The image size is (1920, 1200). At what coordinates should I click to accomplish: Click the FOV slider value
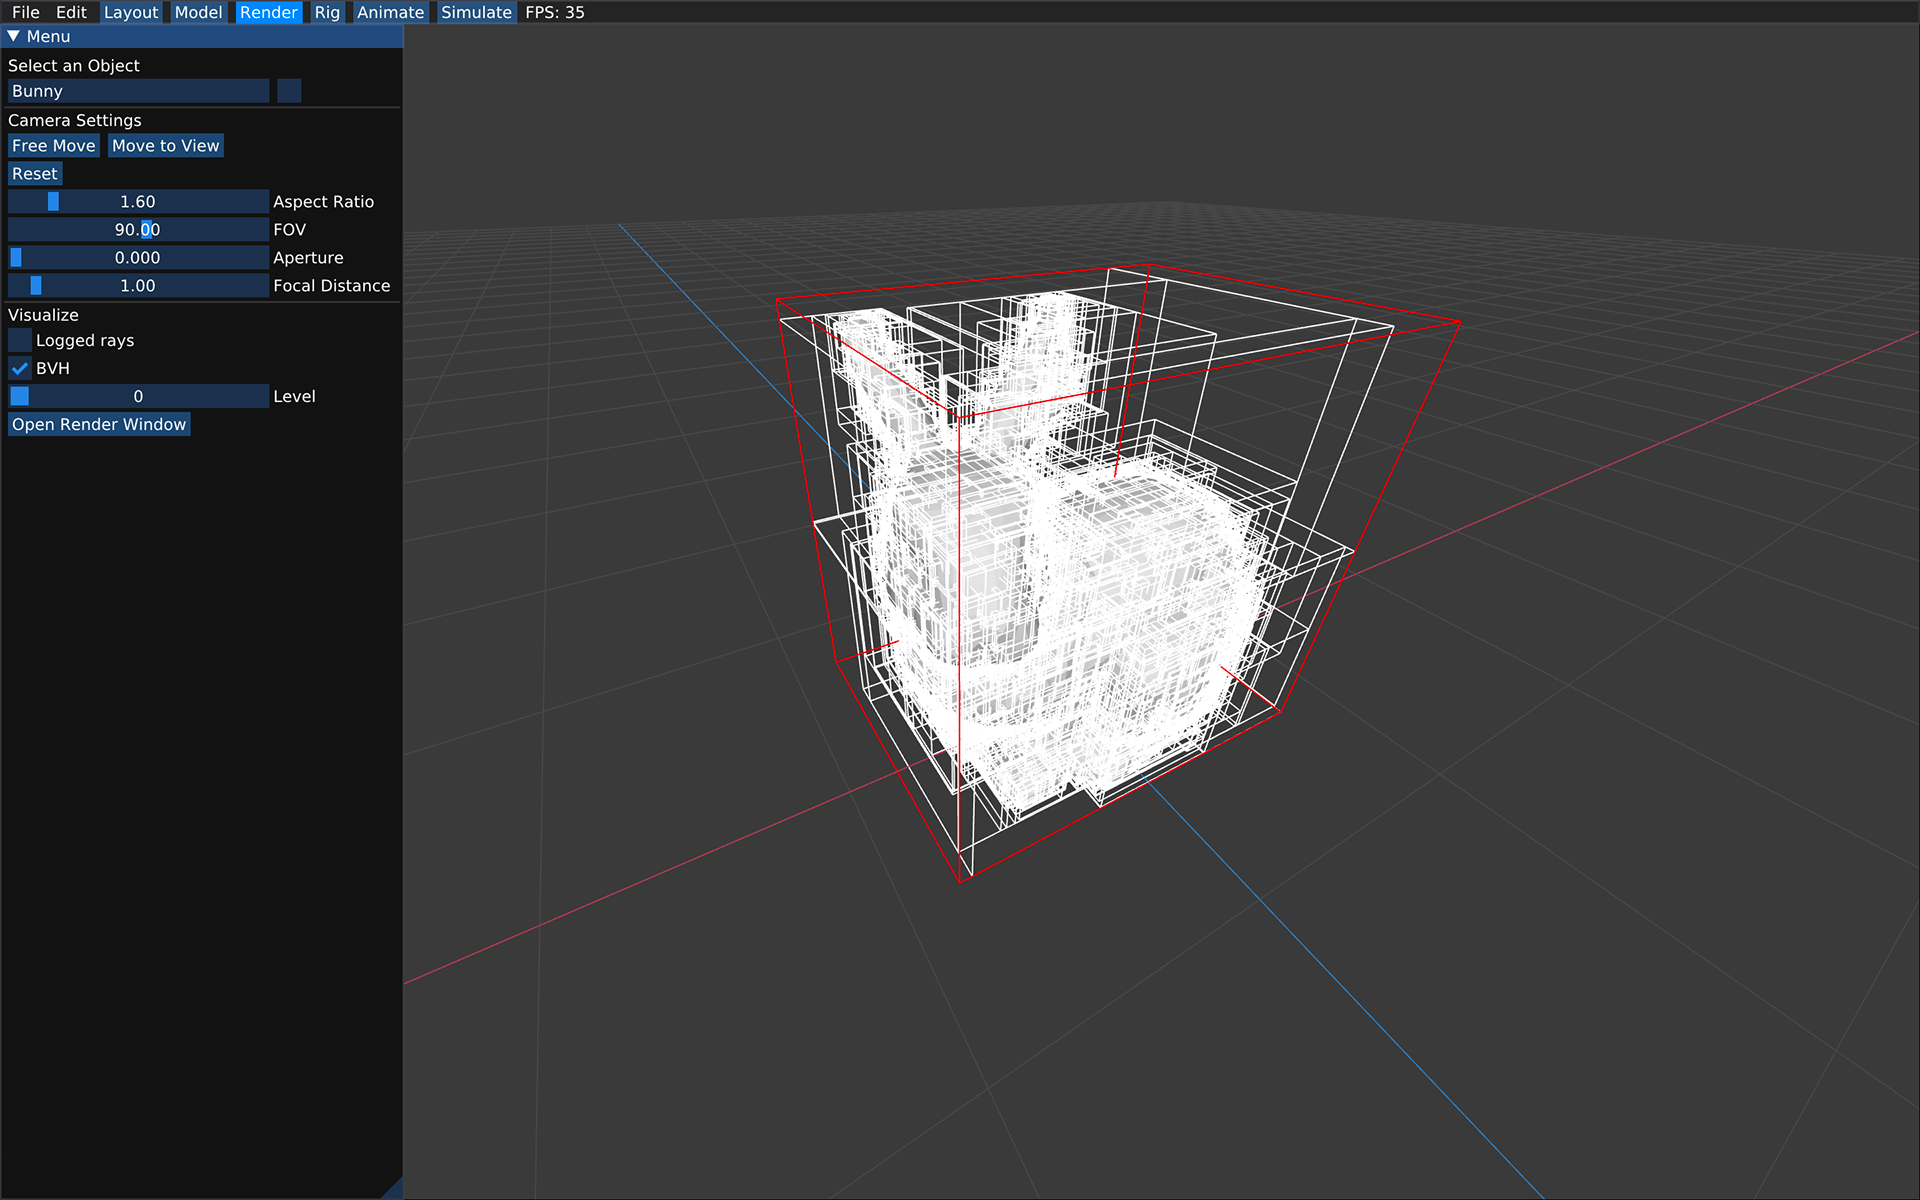click(x=138, y=230)
